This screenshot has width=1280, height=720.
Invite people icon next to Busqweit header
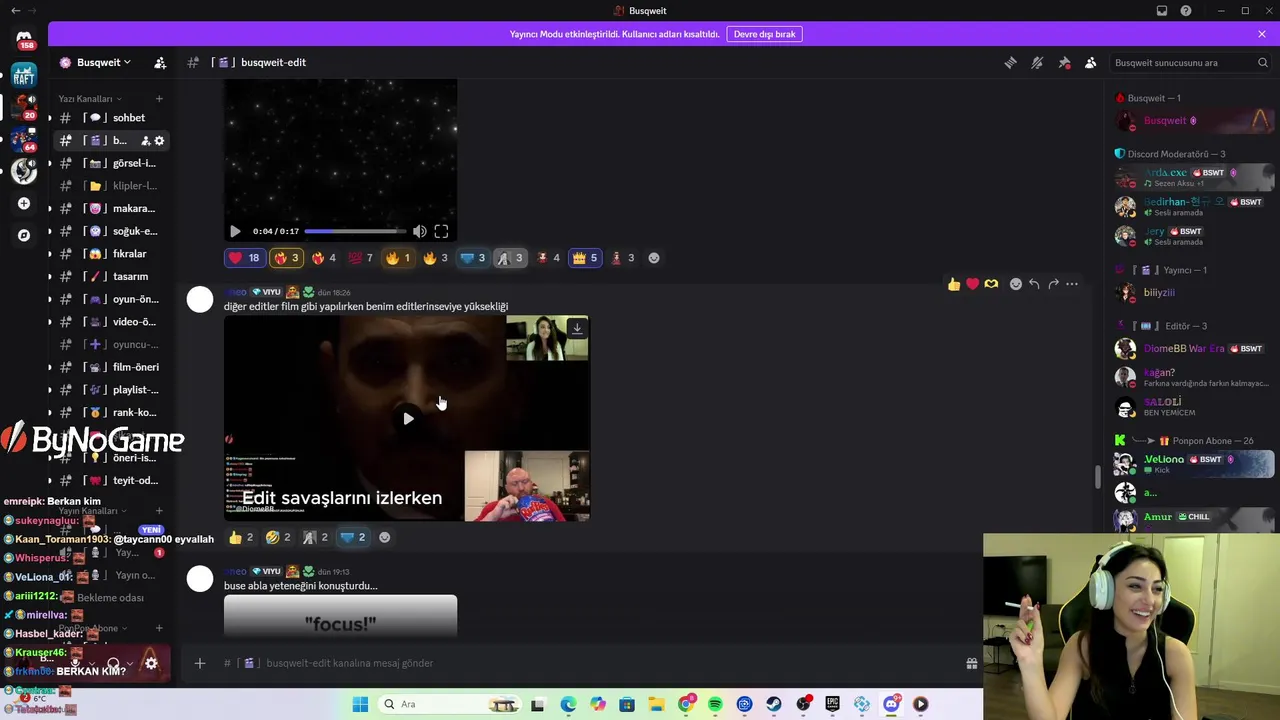click(160, 62)
